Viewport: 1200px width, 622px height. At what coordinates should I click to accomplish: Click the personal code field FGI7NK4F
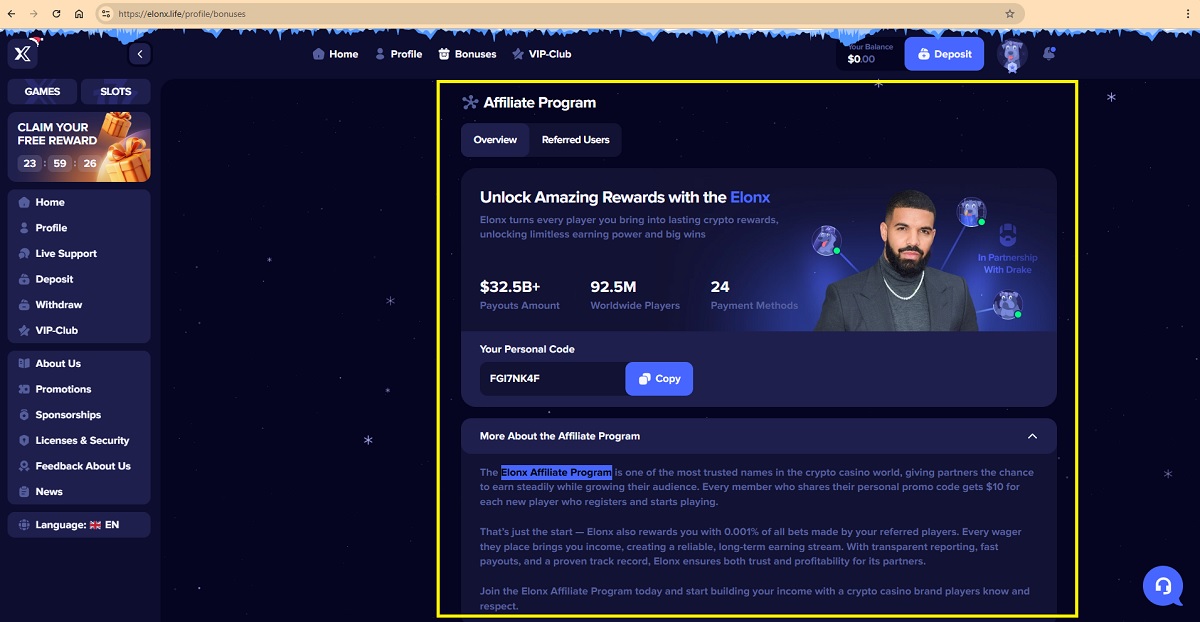pos(553,379)
